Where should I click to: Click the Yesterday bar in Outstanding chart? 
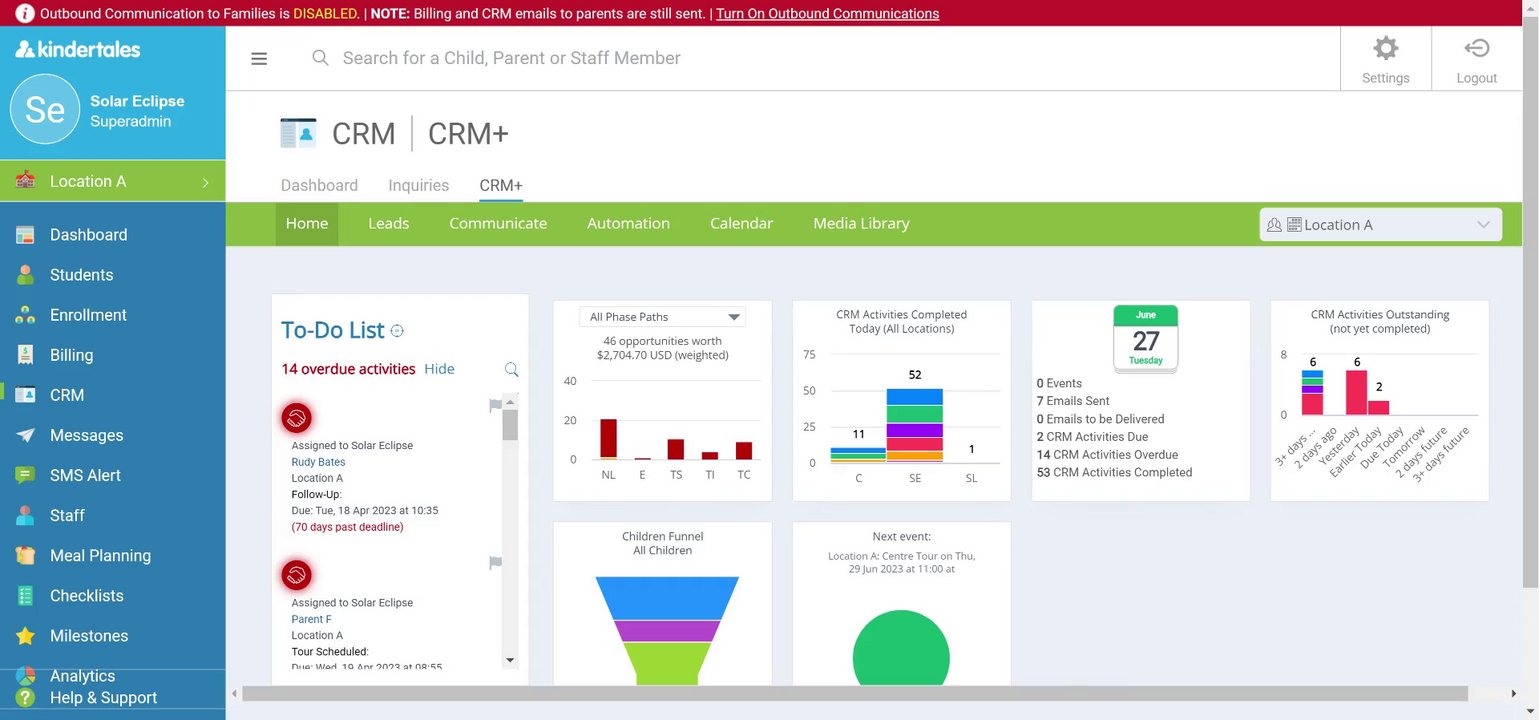point(1356,393)
